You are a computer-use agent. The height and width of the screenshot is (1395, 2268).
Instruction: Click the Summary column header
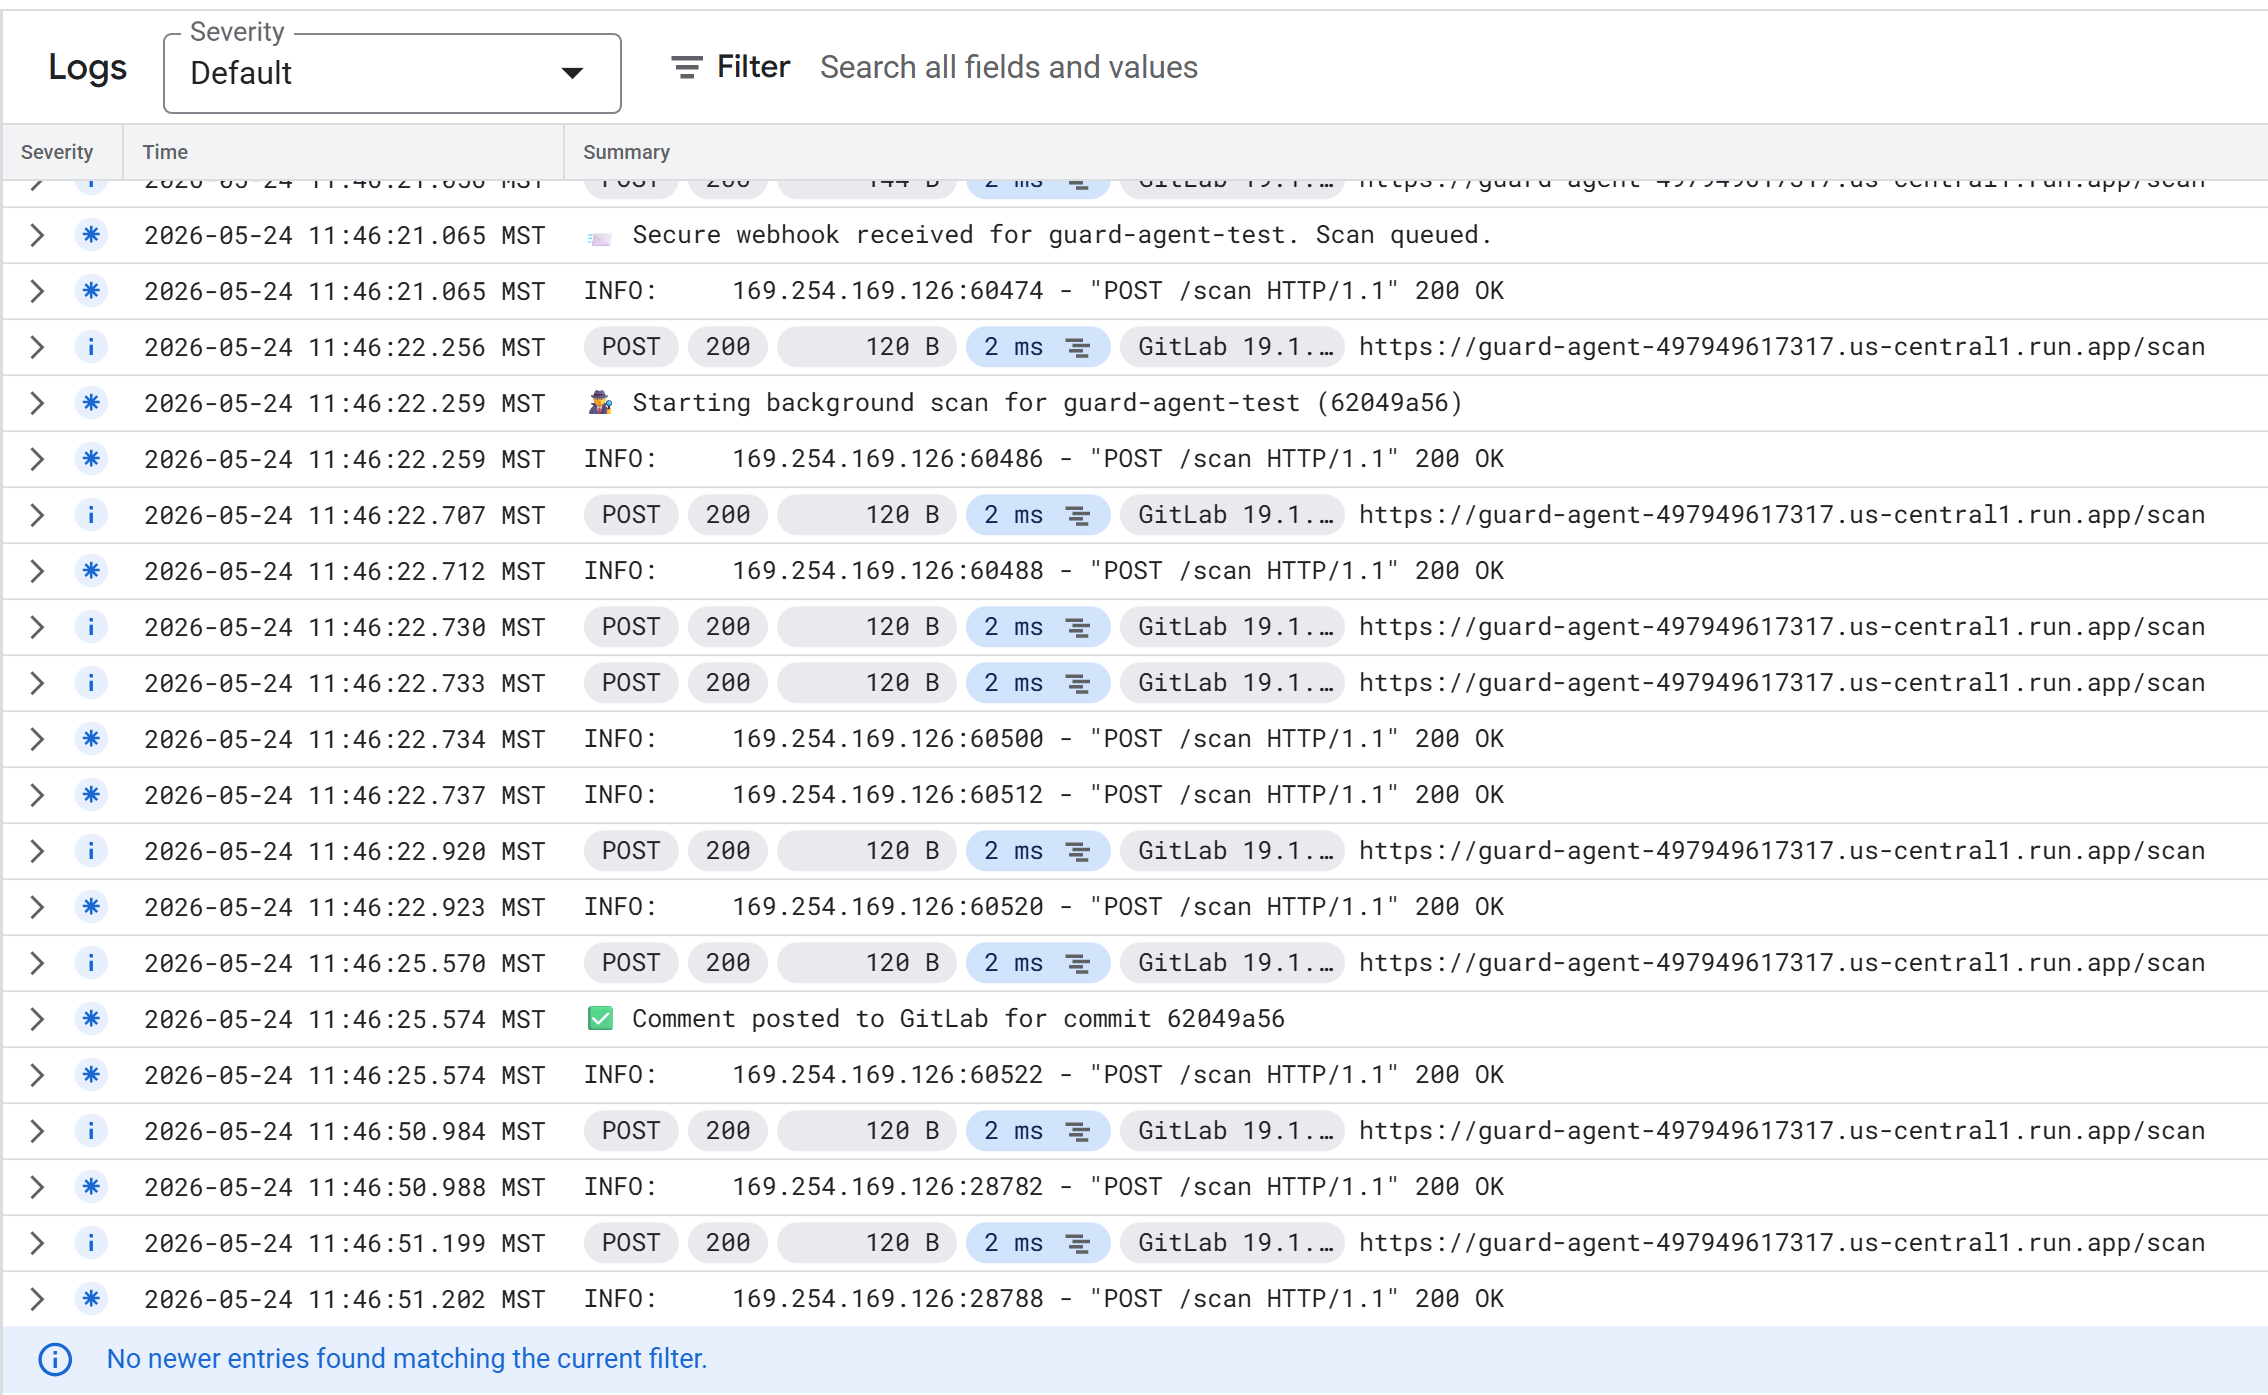pos(626,152)
